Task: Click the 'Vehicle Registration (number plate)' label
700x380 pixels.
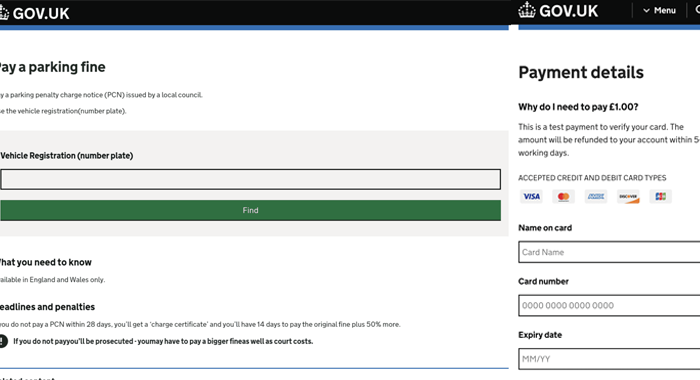Action: point(67,155)
